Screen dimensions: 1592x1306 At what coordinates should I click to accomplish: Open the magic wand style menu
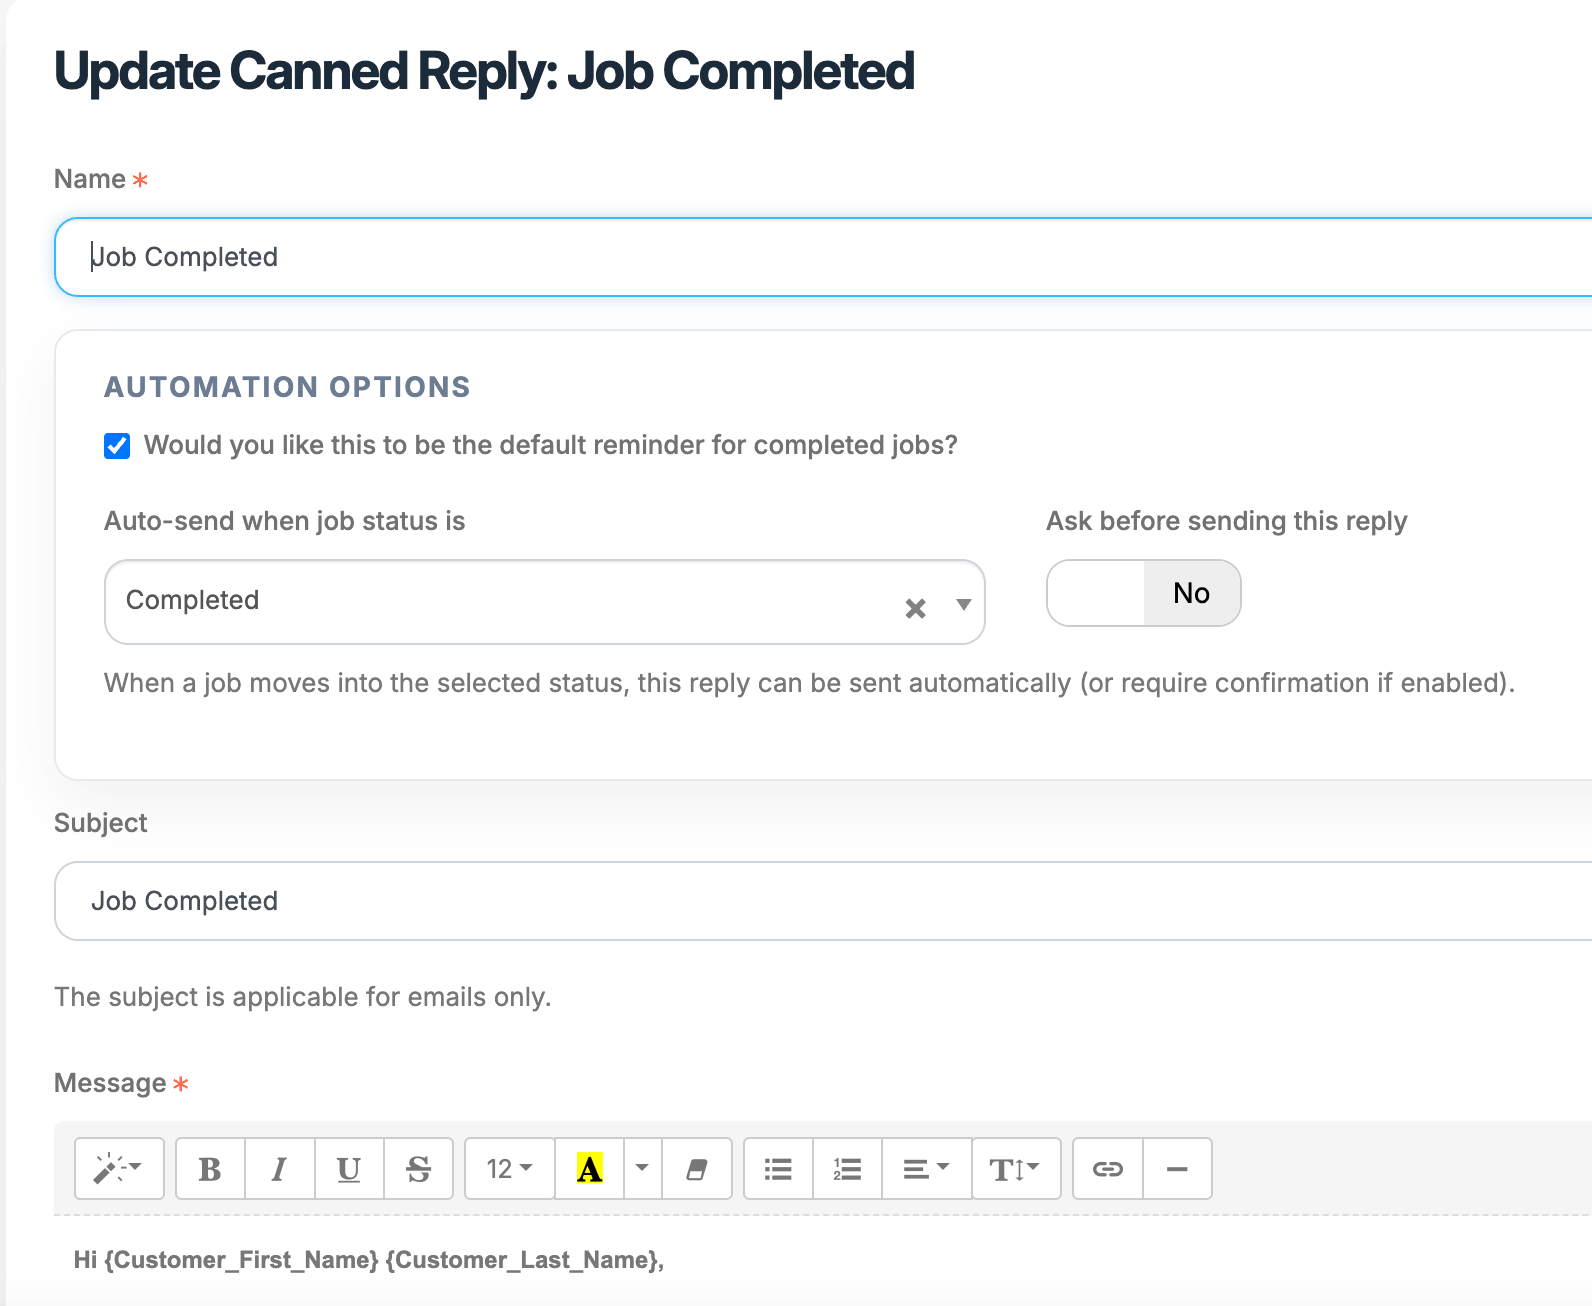coord(119,1168)
